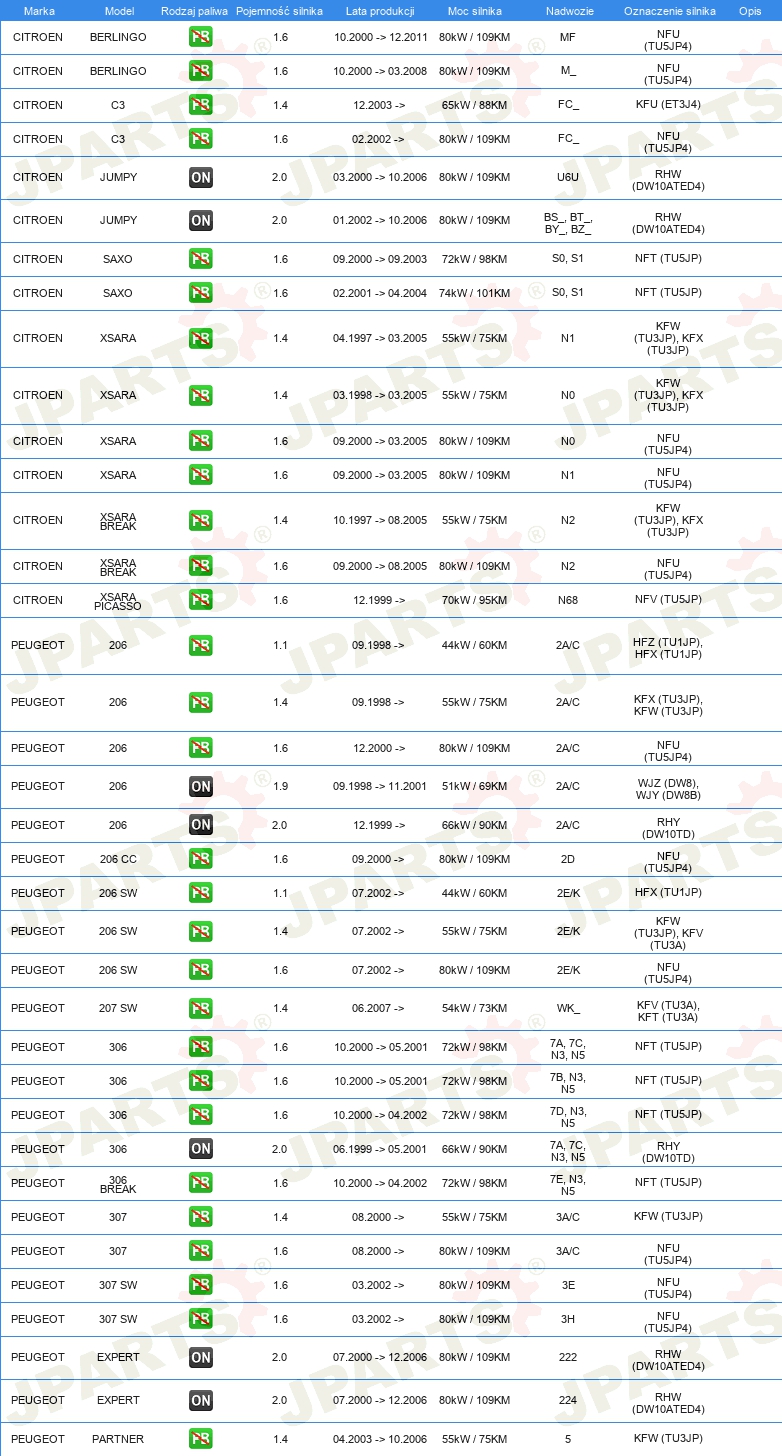Select power cell 74kW / 101KM

(475, 293)
